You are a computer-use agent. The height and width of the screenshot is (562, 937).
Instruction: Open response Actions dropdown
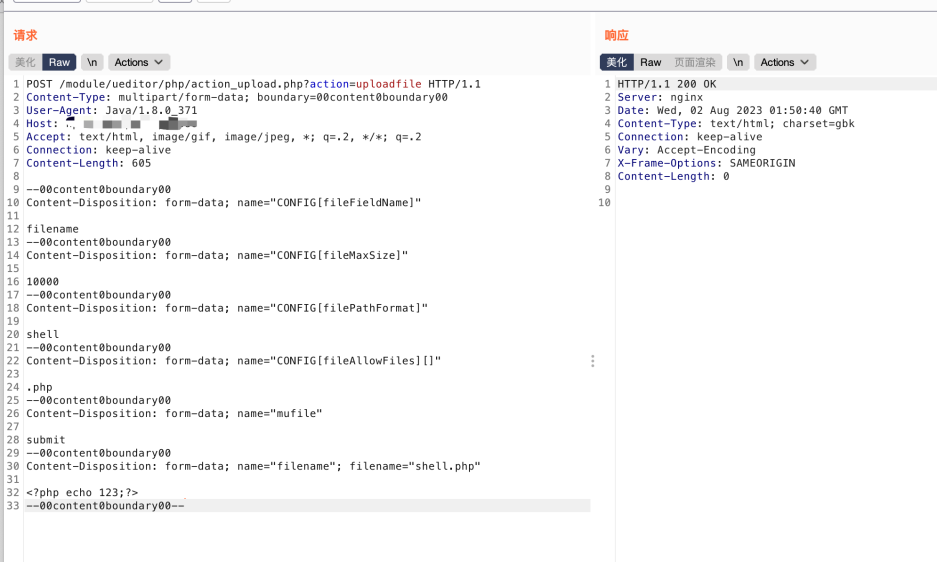click(785, 62)
